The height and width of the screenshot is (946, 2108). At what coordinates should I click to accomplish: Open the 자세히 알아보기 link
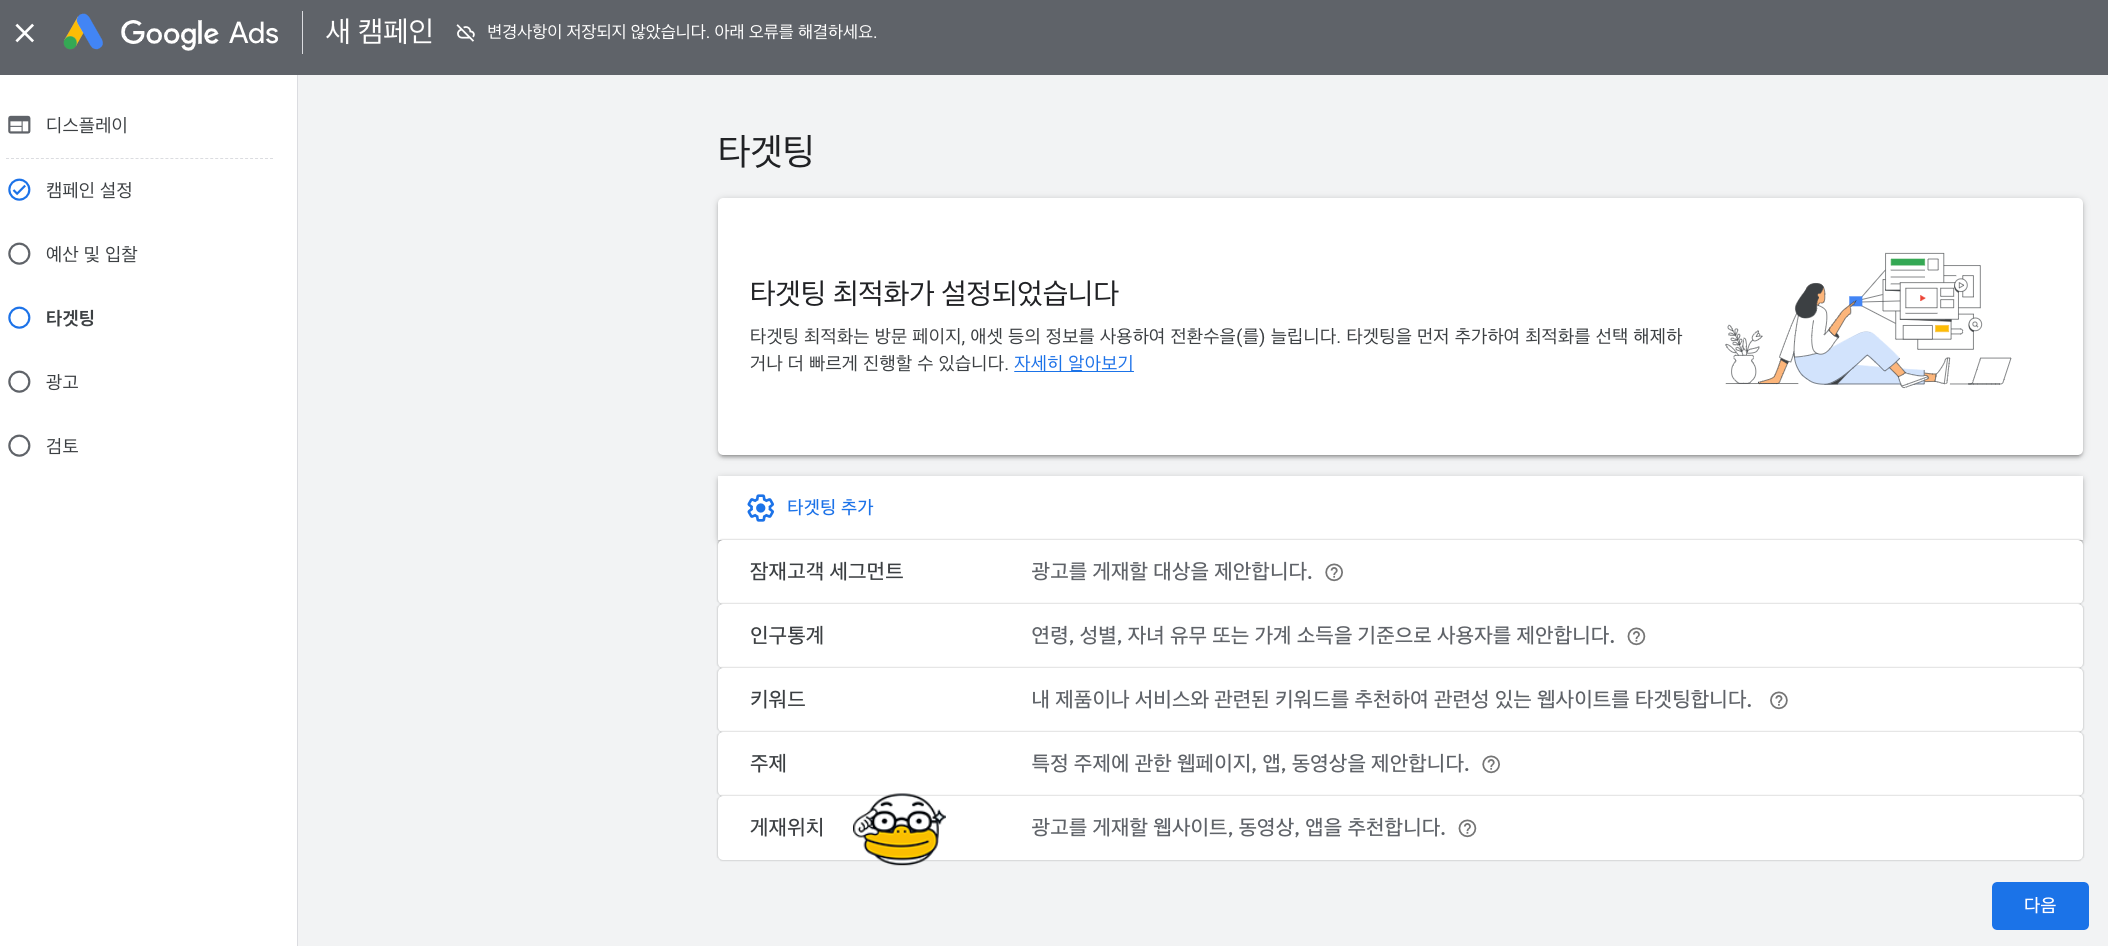pyautogui.click(x=1072, y=363)
